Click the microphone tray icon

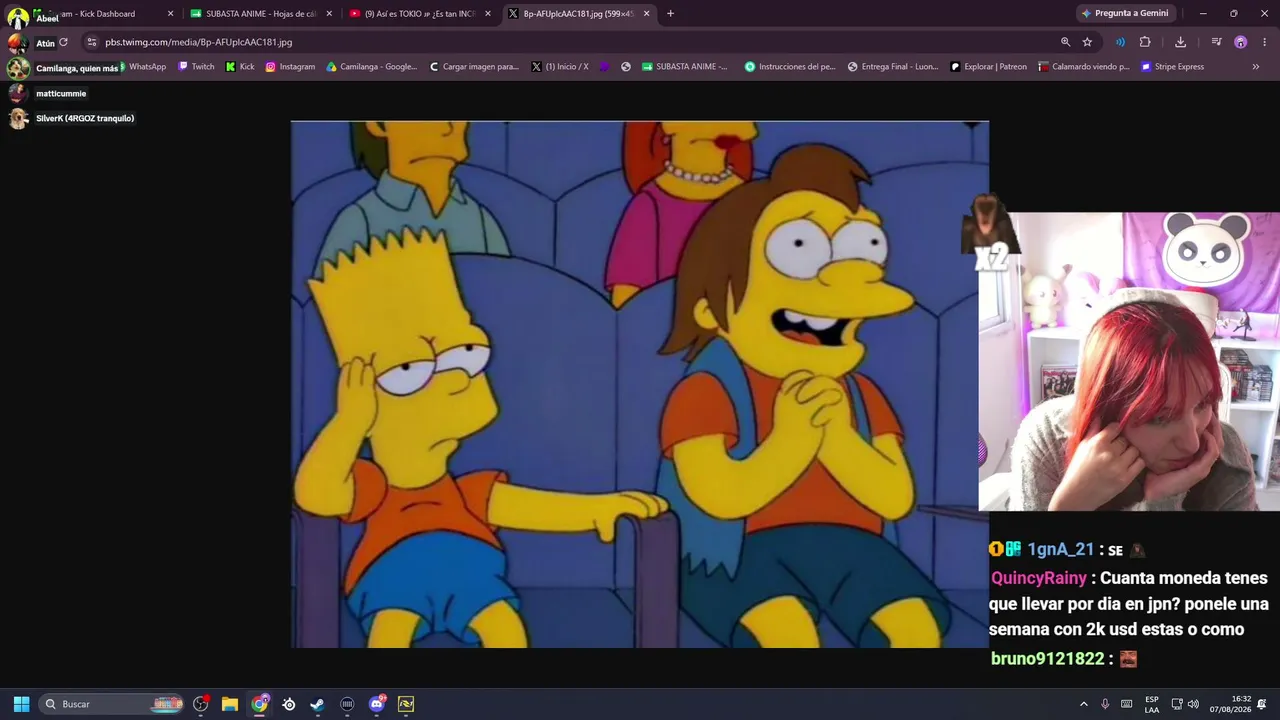[x=1105, y=704]
